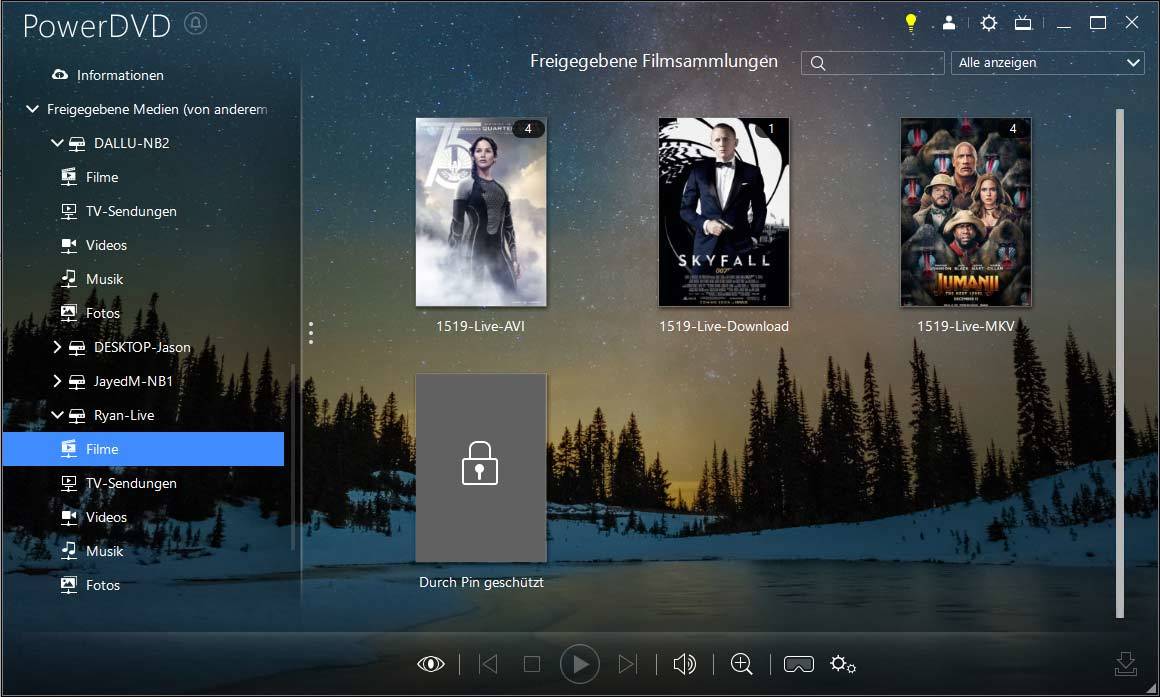Click the yellow light bulb tips icon
Image resolution: width=1160 pixels, height=697 pixels.
coord(911,23)
